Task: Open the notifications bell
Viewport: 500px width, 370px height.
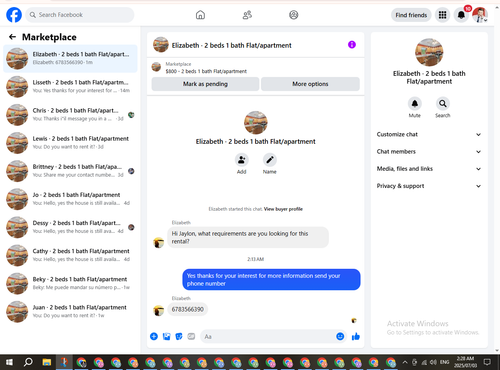Action: tap(461, 15)
